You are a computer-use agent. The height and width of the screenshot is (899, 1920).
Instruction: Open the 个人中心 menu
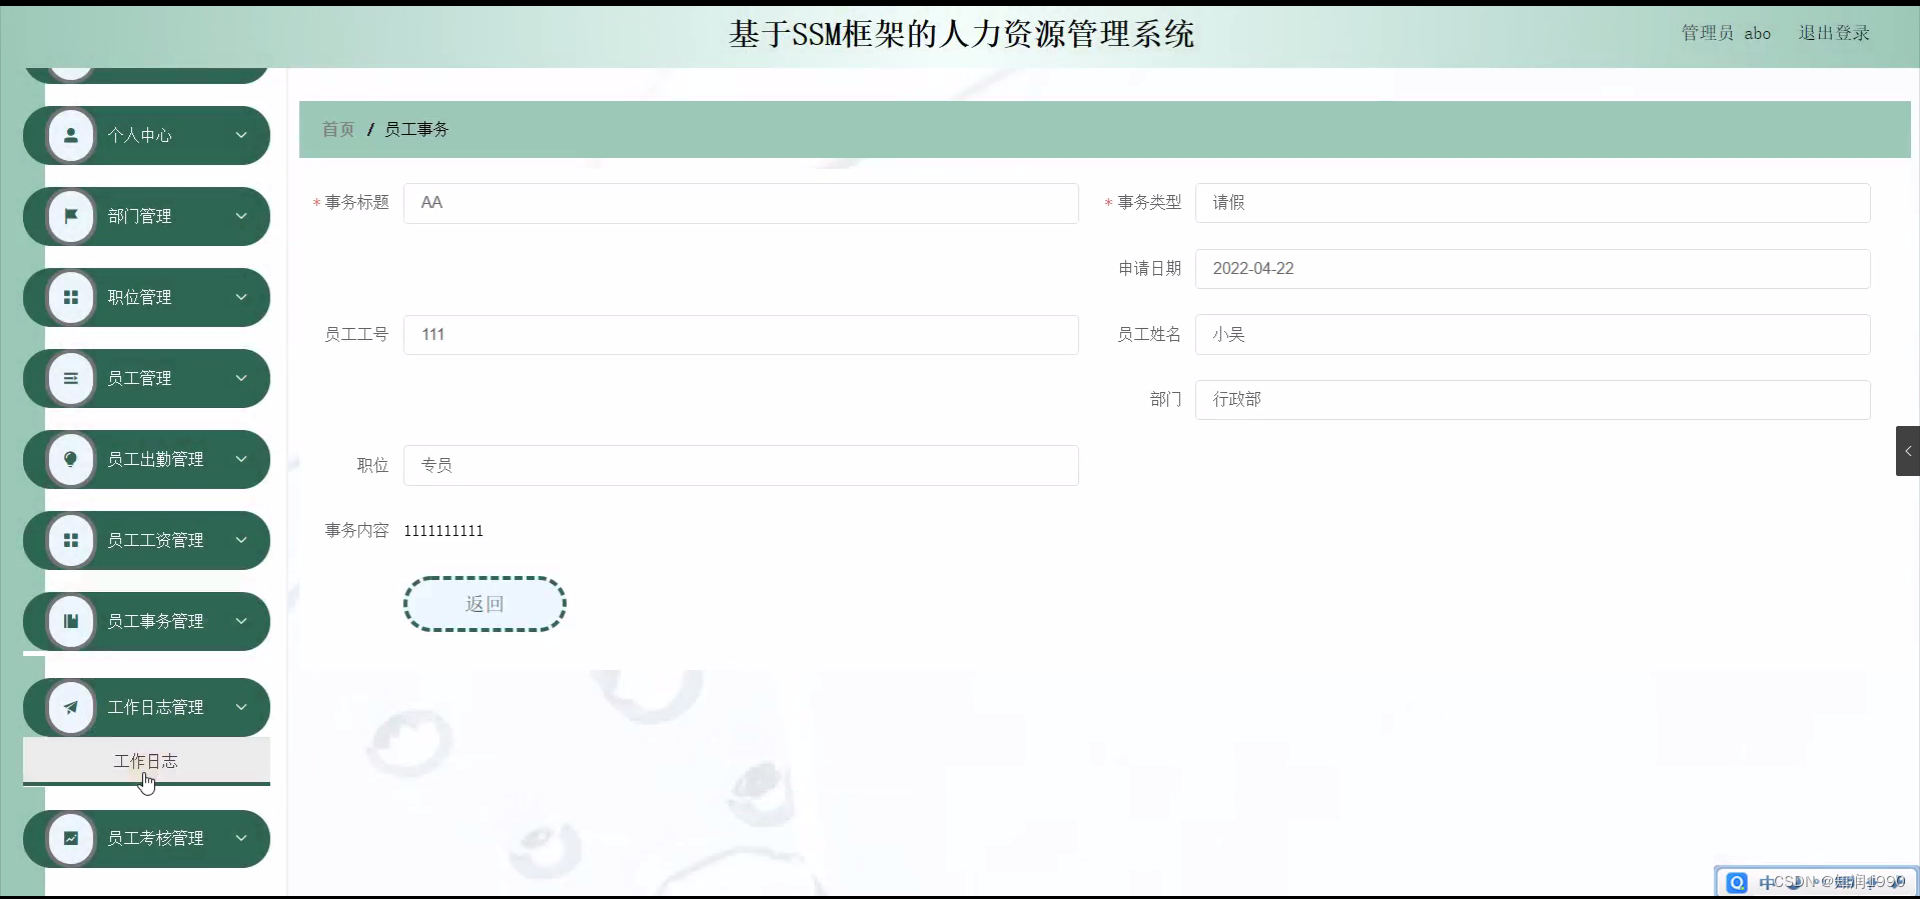tap(147, 135)
